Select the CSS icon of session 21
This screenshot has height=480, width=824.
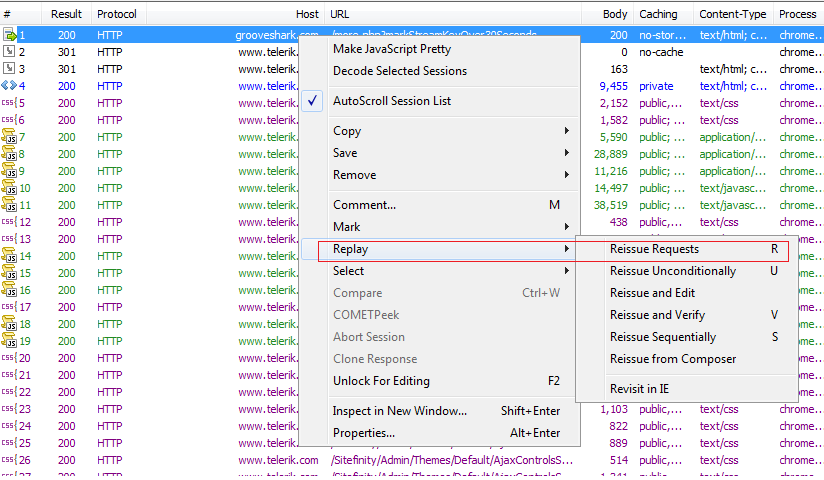tap(9, 374)
